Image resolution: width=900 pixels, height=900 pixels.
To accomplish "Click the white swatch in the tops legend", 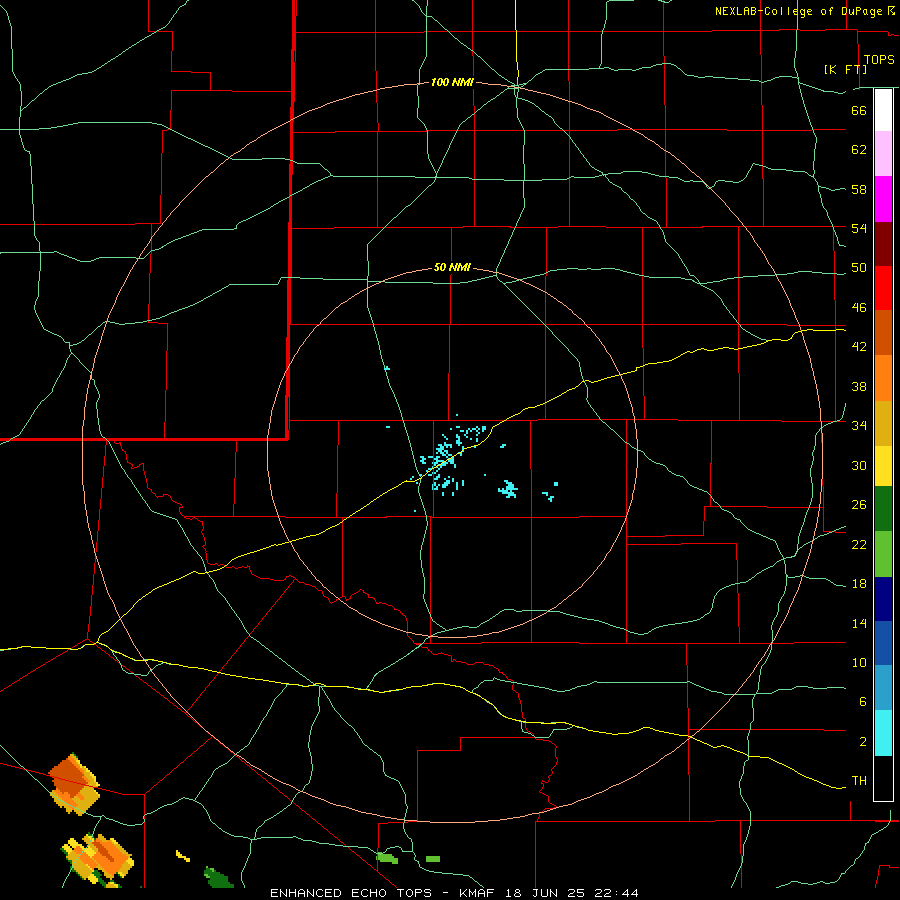I will (883, 110).
